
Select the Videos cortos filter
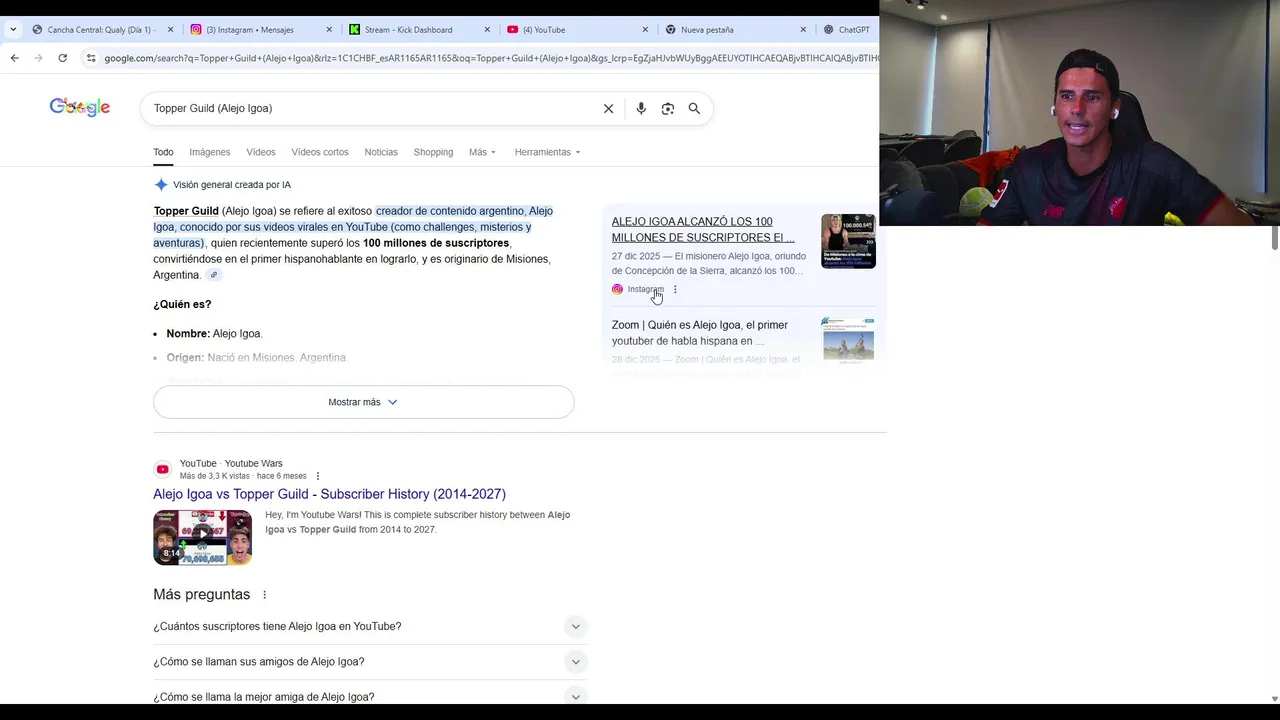tap(320, 152)
